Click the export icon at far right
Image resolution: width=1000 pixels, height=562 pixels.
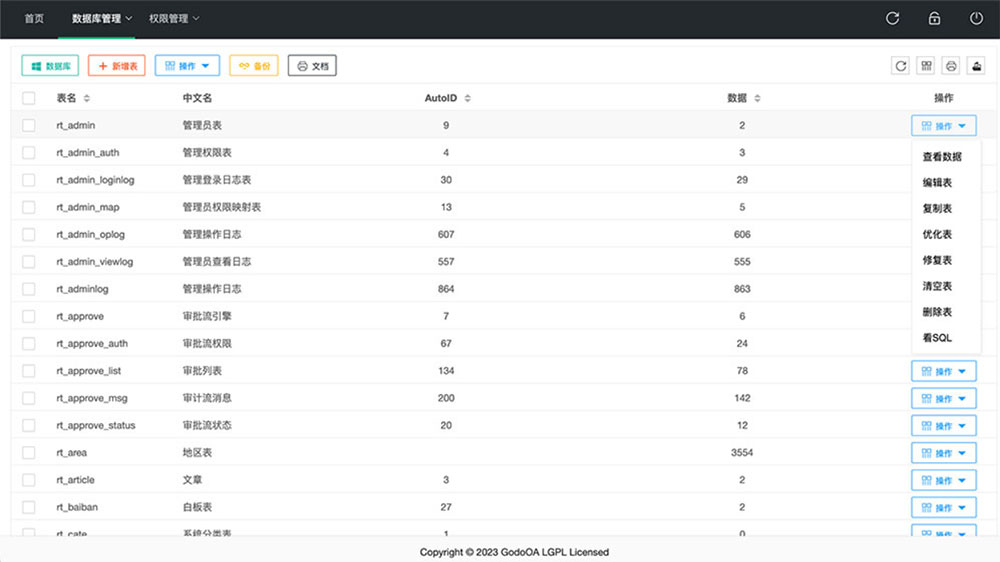(976, 66)
